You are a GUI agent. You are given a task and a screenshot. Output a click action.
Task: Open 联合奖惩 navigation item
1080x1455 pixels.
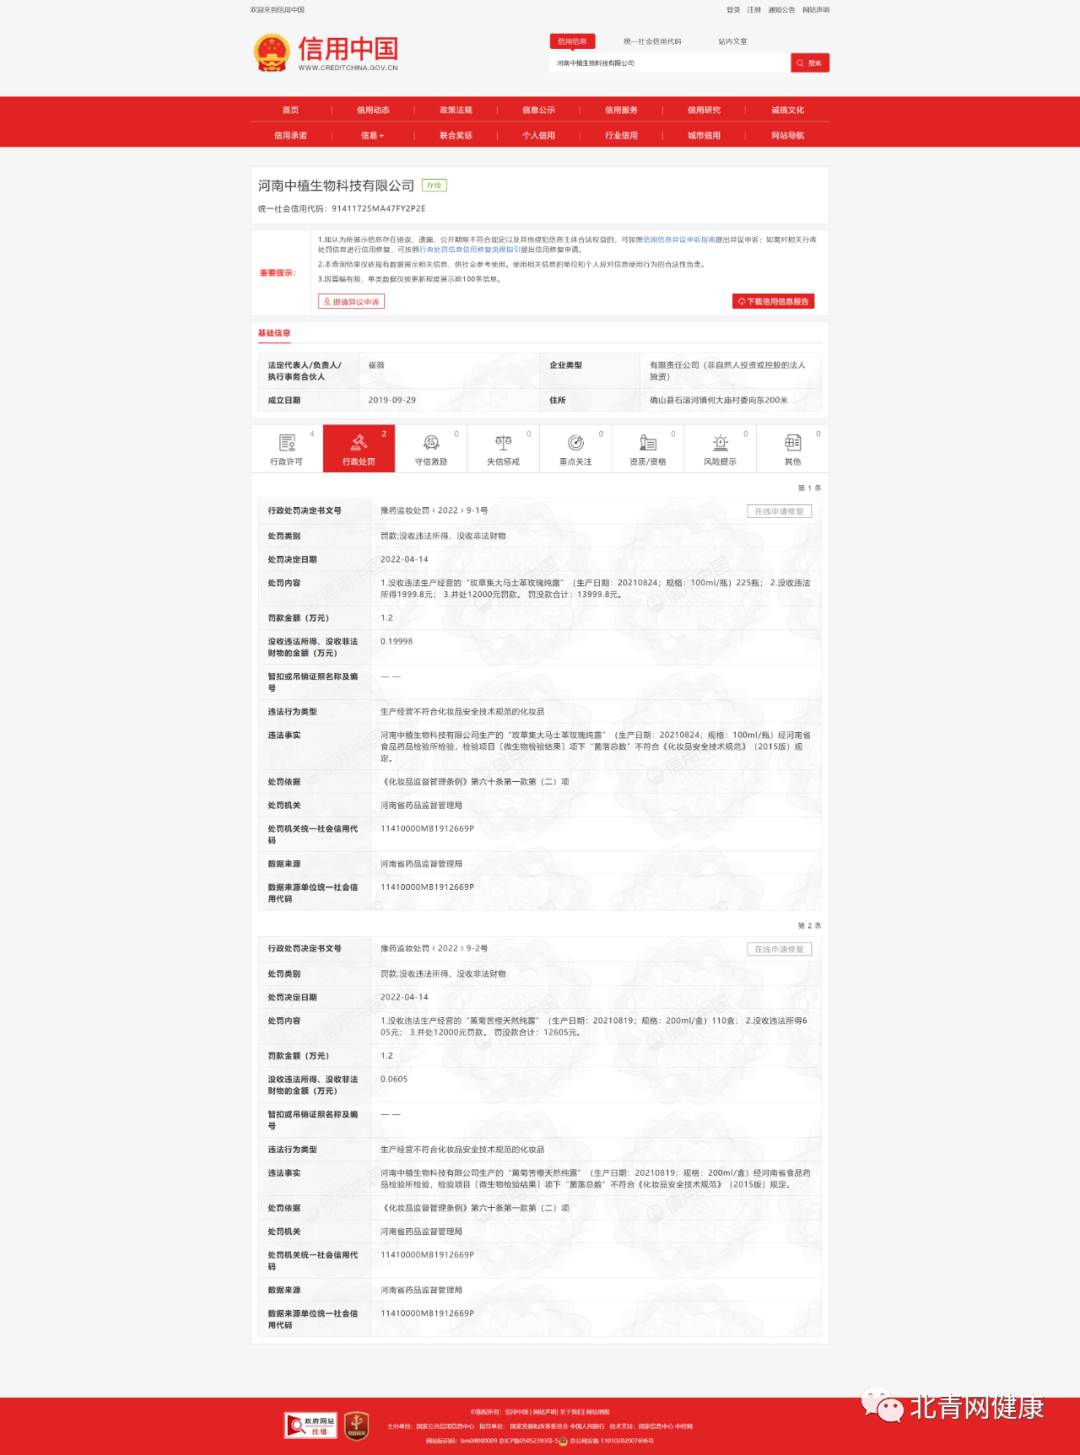(456, 135)
